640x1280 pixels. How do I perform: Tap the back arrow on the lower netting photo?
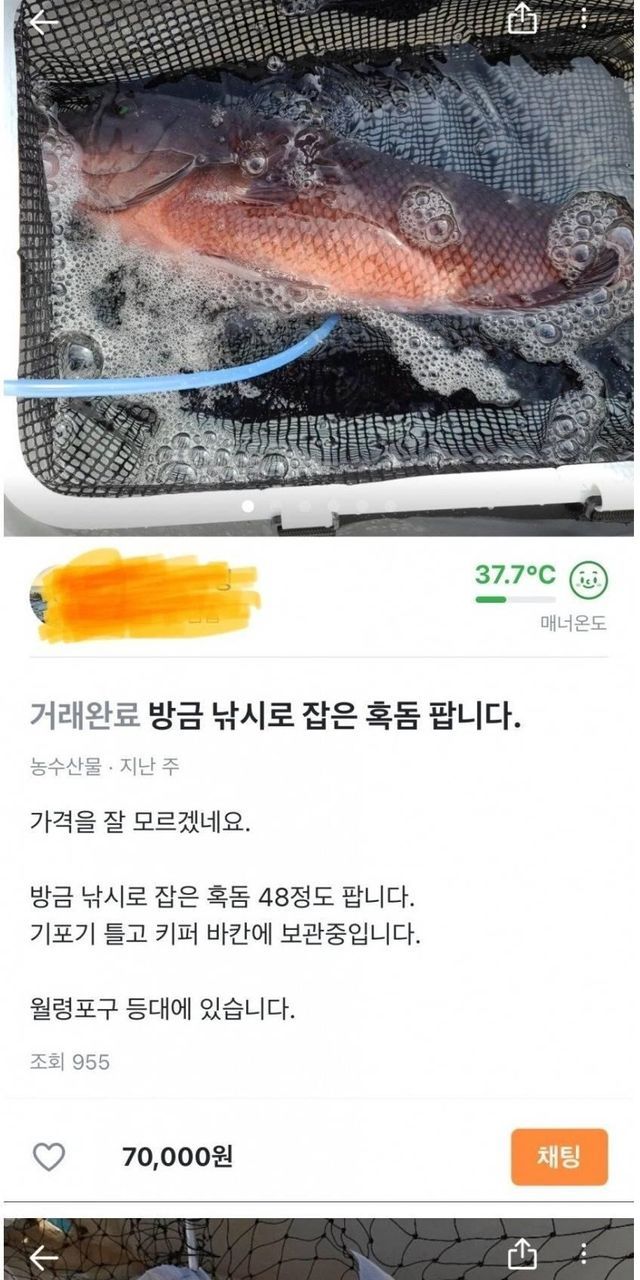(44, 1256)
